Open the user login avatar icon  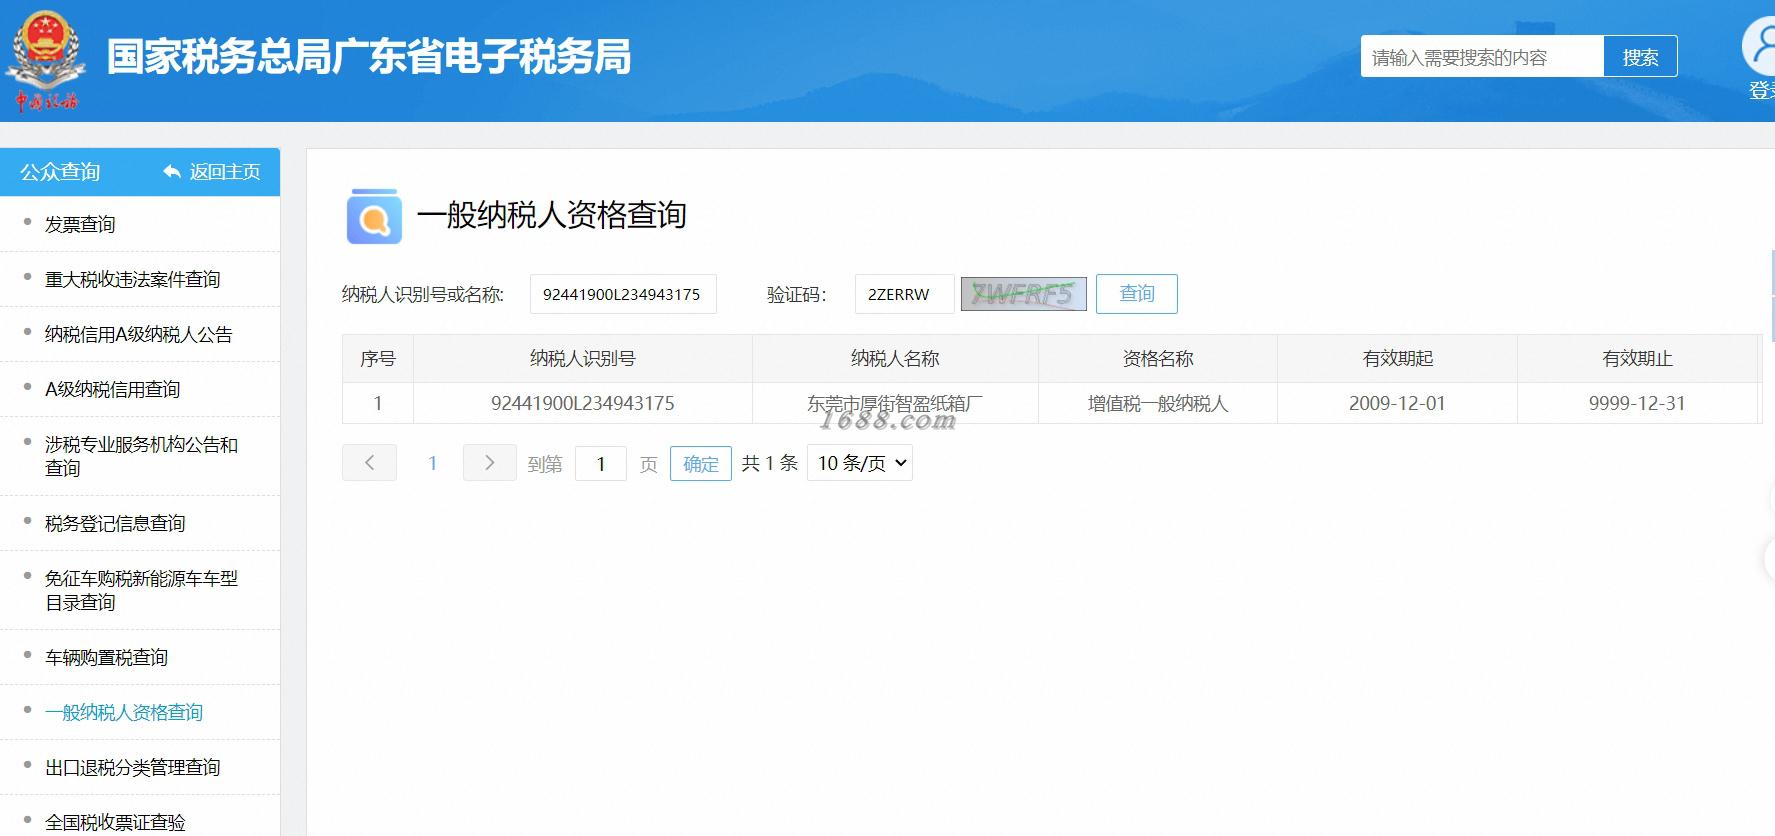pyautogui.click(x=1760, y=46)
